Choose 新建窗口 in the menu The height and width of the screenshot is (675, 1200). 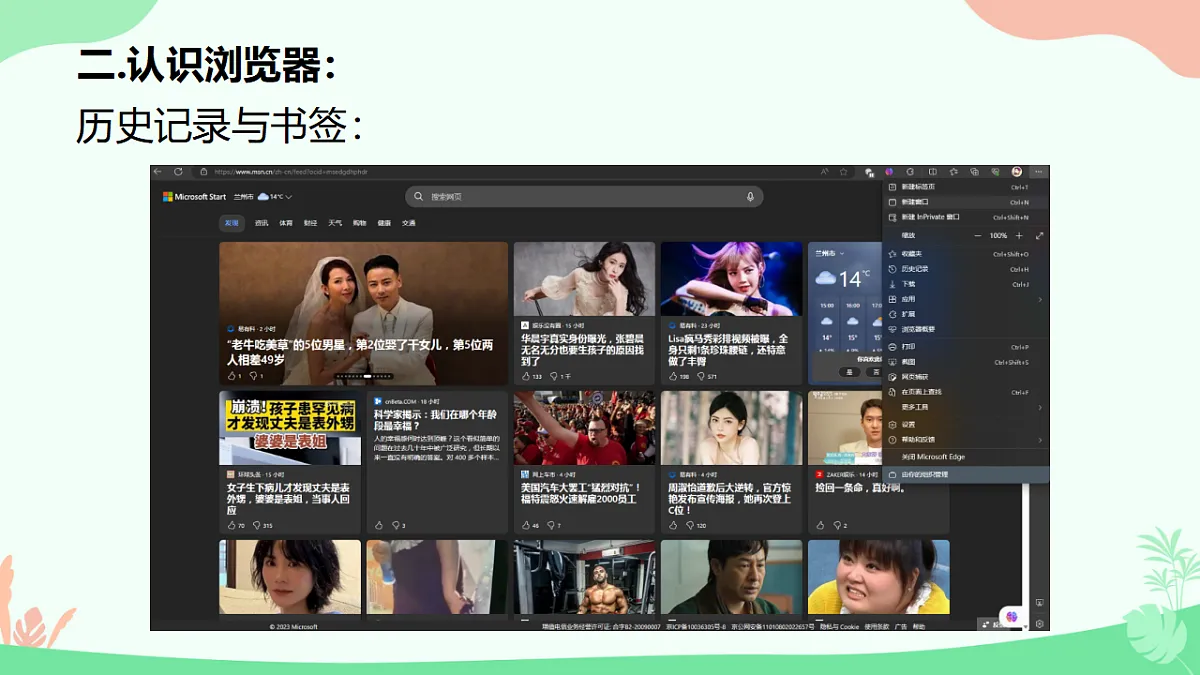tap(966, 202)
